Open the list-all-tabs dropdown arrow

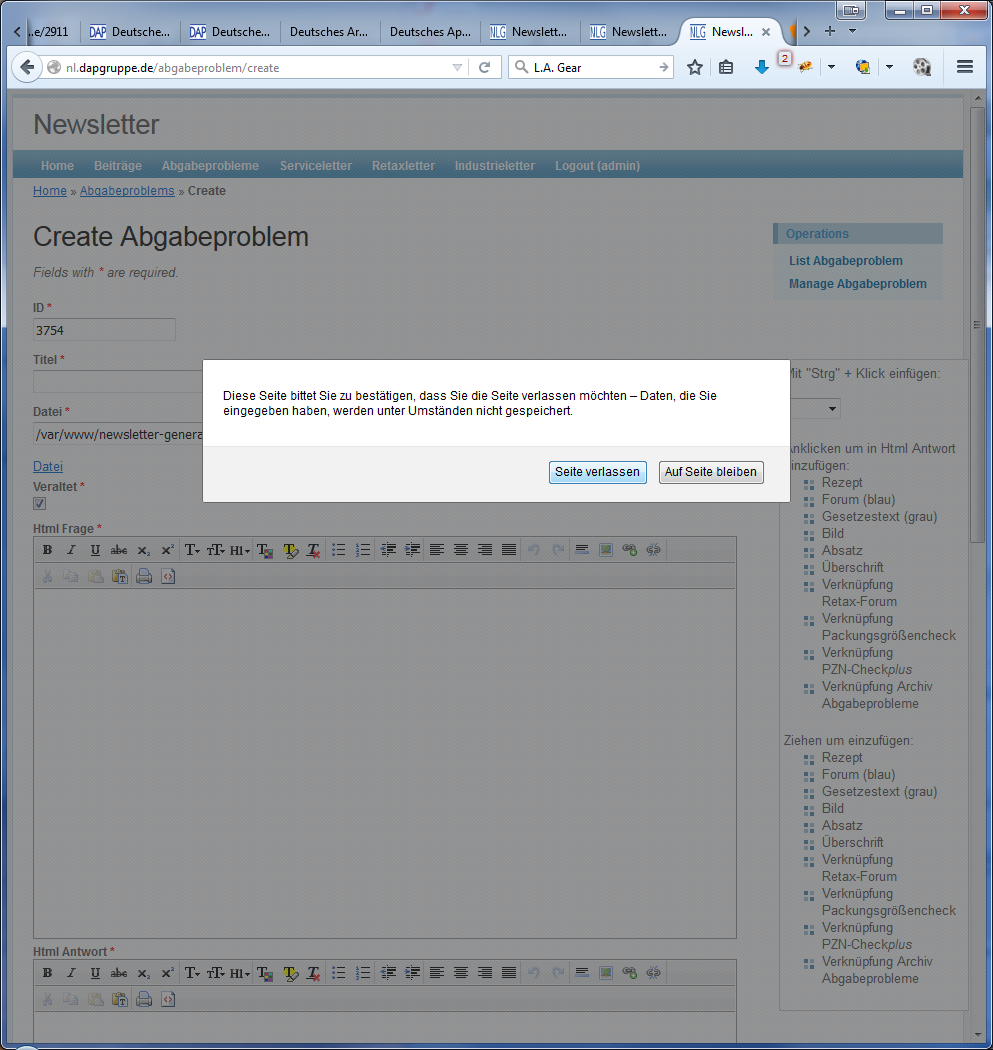tap(852, 31)
